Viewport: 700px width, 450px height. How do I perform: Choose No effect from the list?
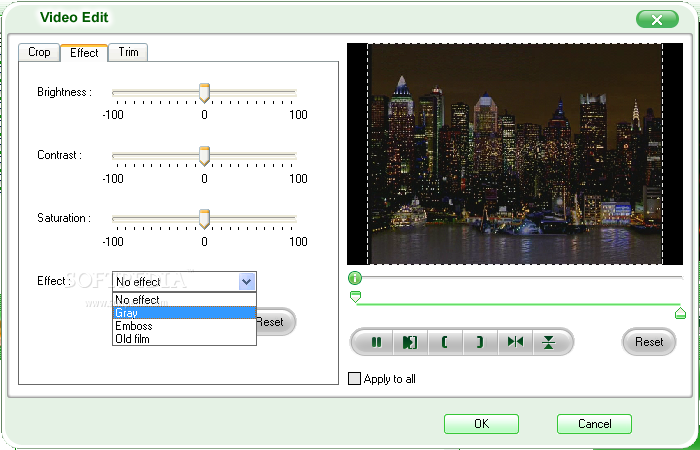tap(184, 300)
